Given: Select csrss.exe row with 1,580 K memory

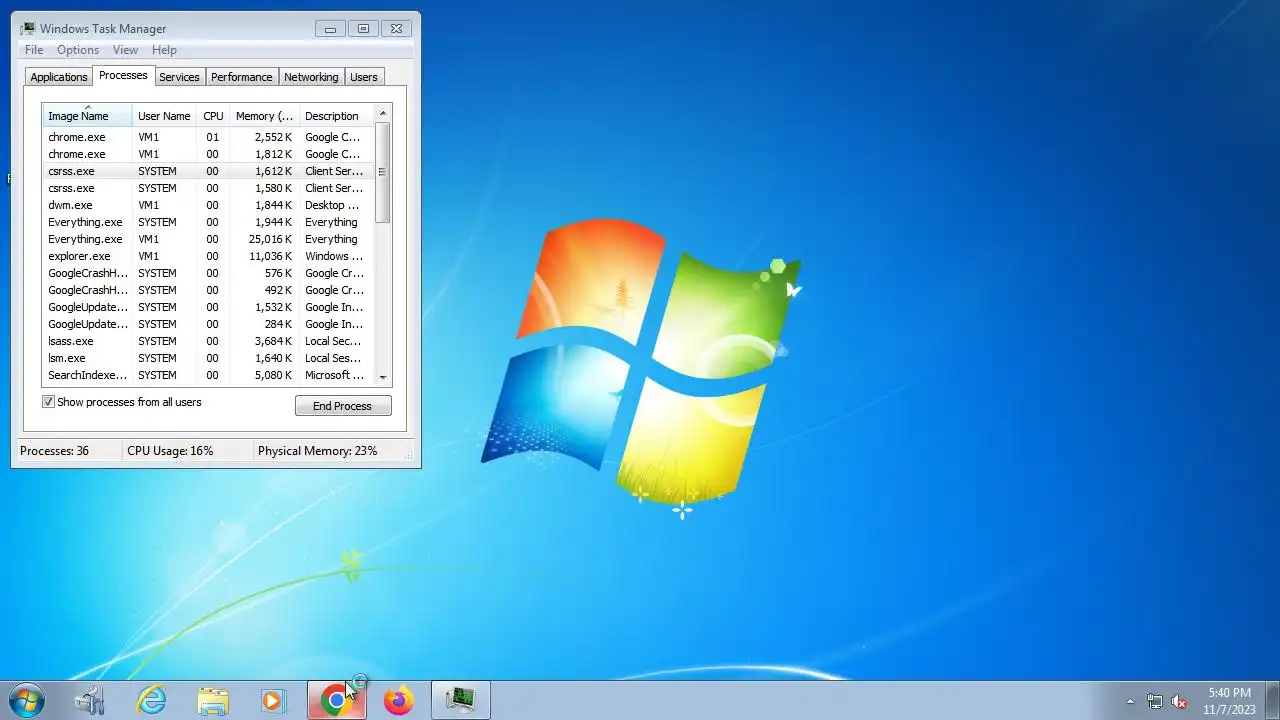Looking at the screenshot, I should (x=208, y=188).
